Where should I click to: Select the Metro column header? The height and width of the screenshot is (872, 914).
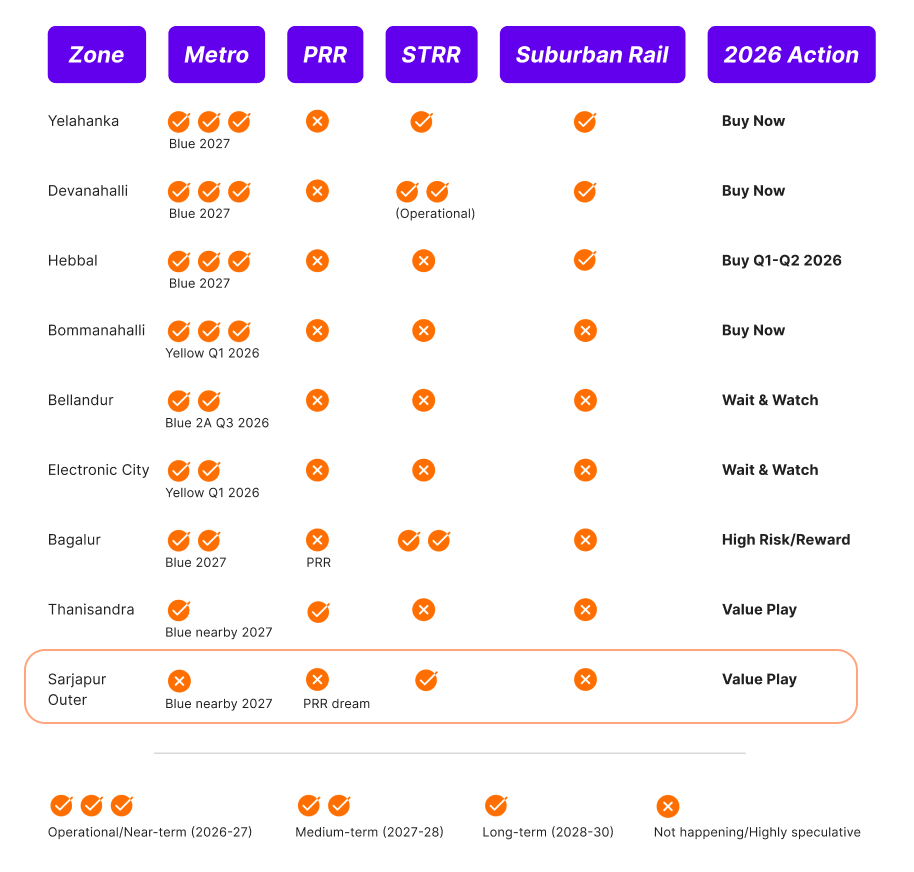[216, 55]
